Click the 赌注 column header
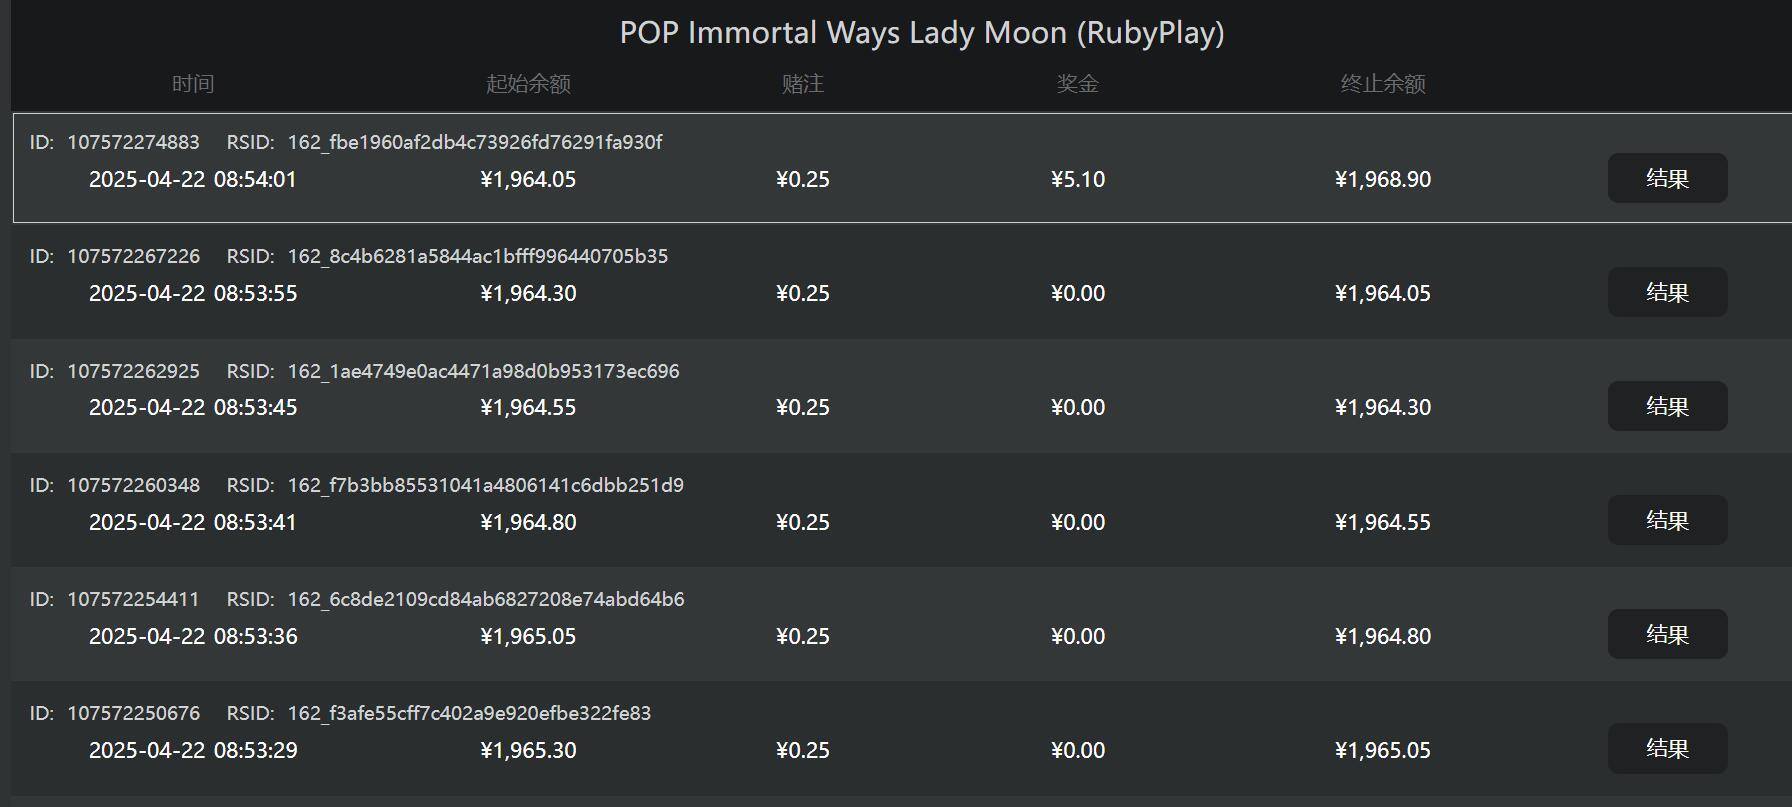This screenshot has height=807, width=1792. [802, 84]
